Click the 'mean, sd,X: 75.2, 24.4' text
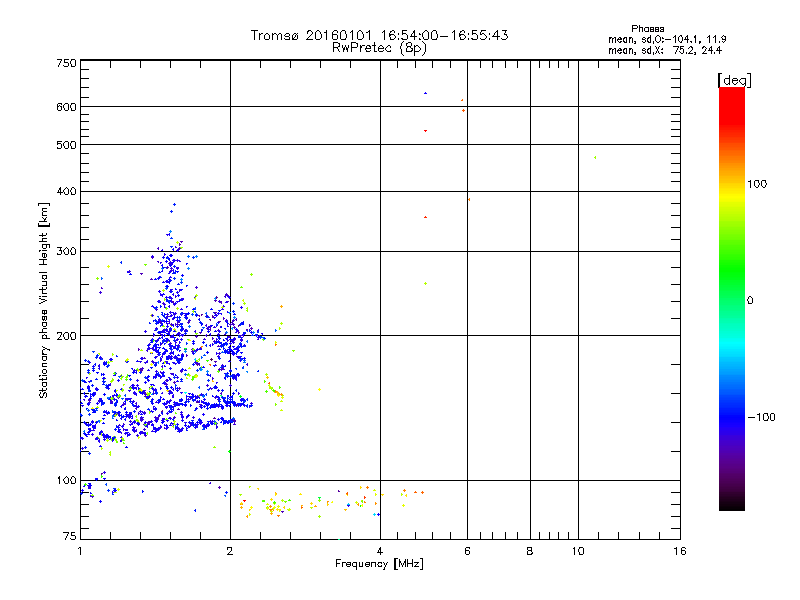800x600 pixels. coord(665,50)
